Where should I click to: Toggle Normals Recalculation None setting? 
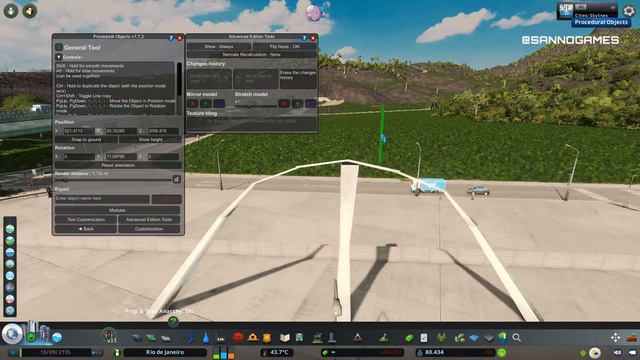coord(251,54)
